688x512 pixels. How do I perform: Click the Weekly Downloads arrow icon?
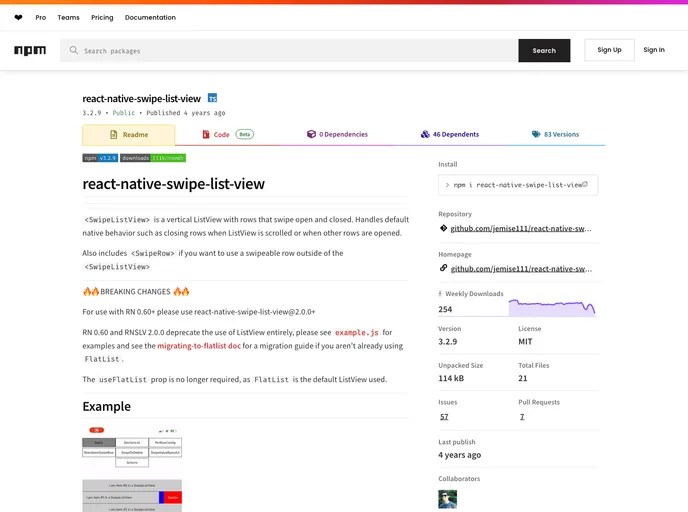coord(440,294)
